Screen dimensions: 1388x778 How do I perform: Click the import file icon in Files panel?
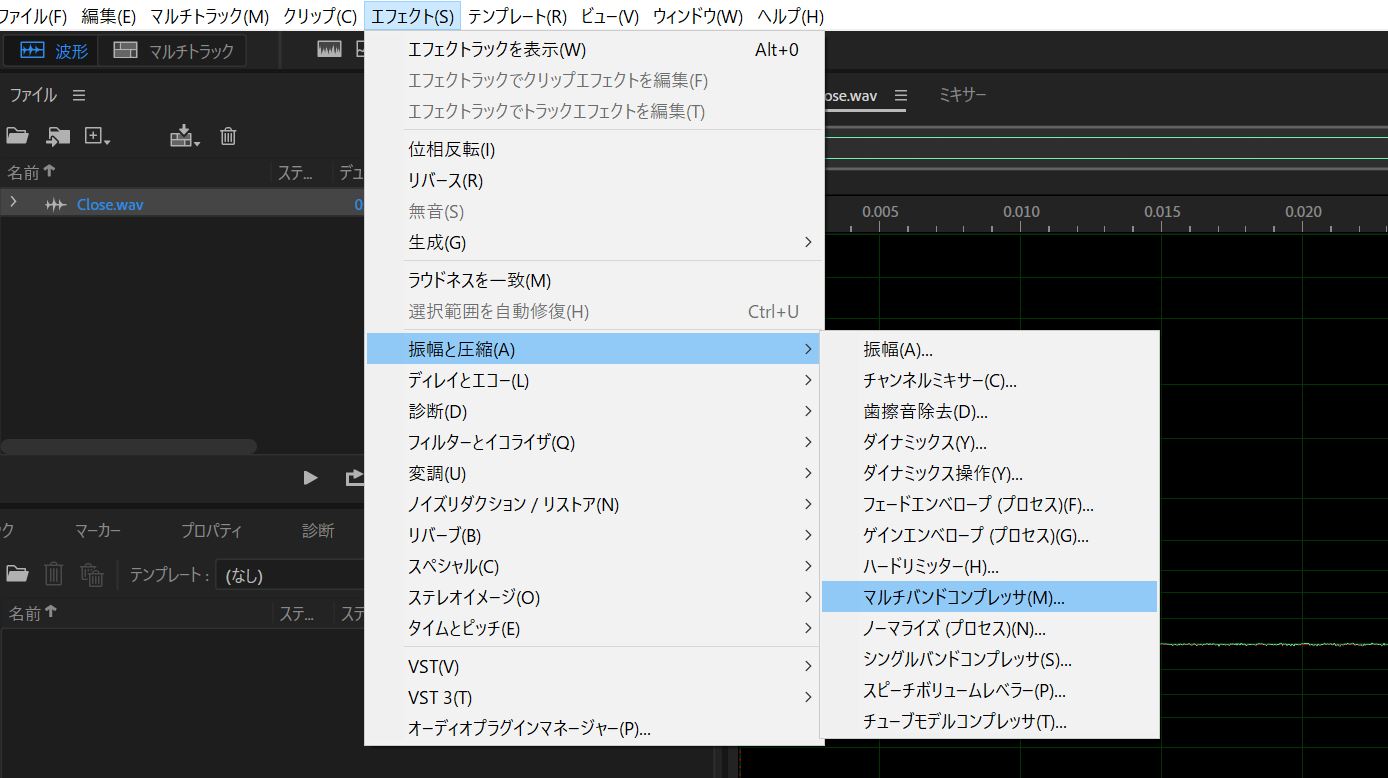point(59,136)
